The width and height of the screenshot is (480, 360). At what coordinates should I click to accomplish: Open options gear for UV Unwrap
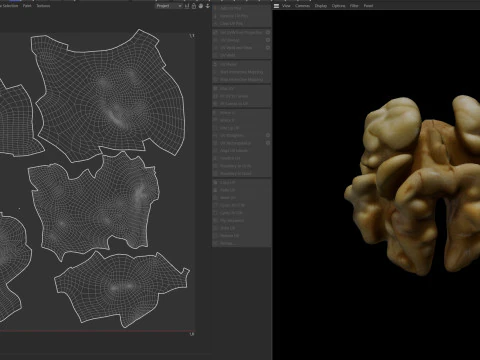tap(268, 40)
